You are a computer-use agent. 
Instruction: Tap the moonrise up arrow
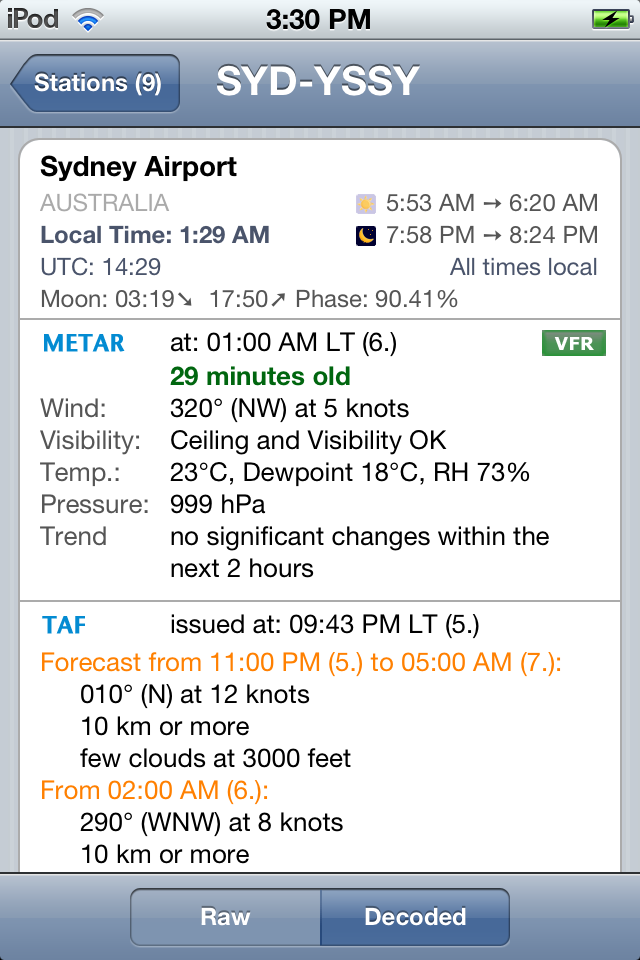coord(278,299)
